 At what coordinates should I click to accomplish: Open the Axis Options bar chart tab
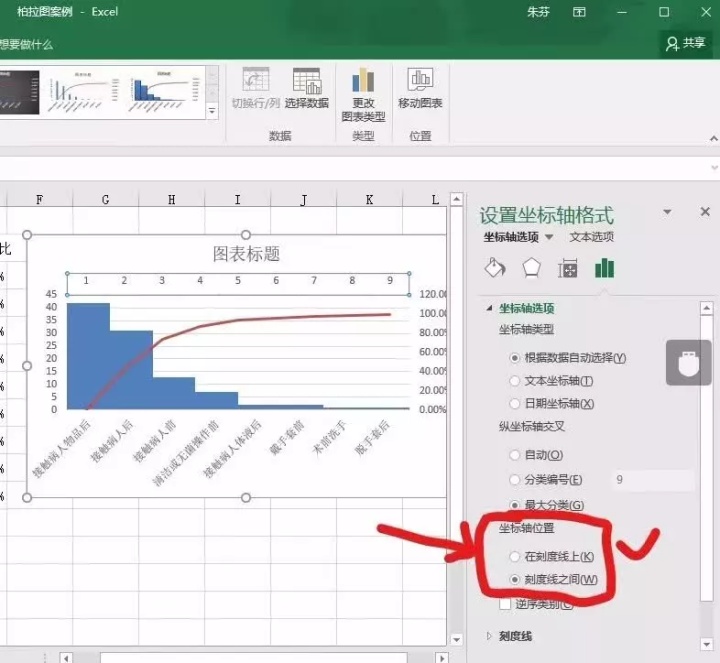click(604, 268)
